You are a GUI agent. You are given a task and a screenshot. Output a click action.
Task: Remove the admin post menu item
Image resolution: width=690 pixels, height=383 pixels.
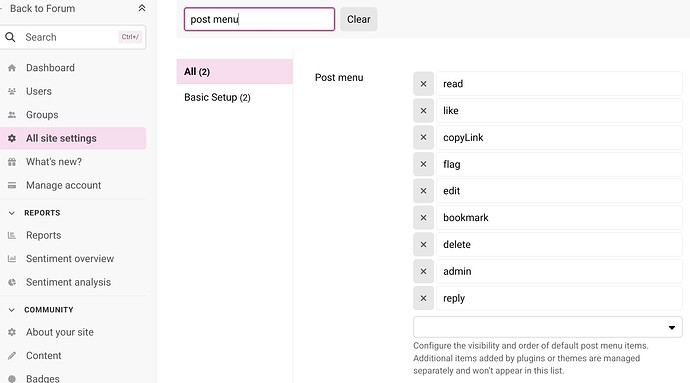(423, 271)
